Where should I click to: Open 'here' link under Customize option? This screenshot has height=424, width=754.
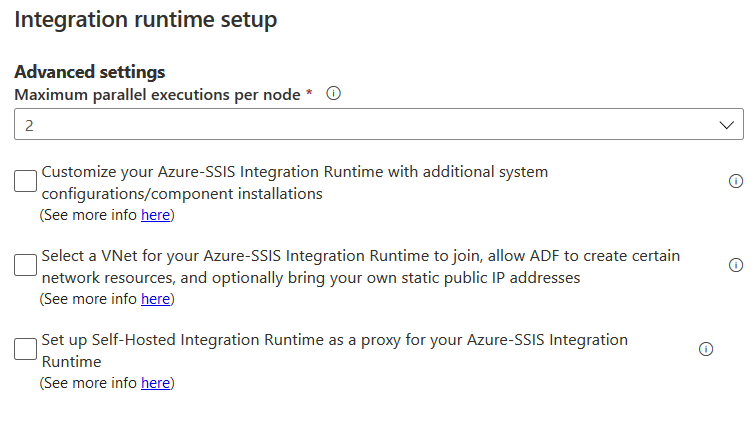click(x=155, y=215)
